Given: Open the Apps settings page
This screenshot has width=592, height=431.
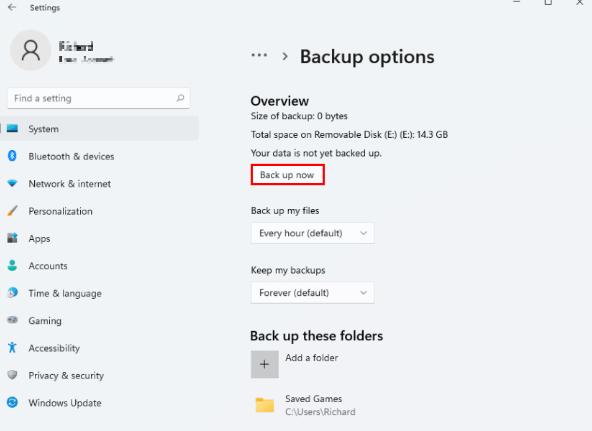Looking at the screenshot, I should point(99,239).
